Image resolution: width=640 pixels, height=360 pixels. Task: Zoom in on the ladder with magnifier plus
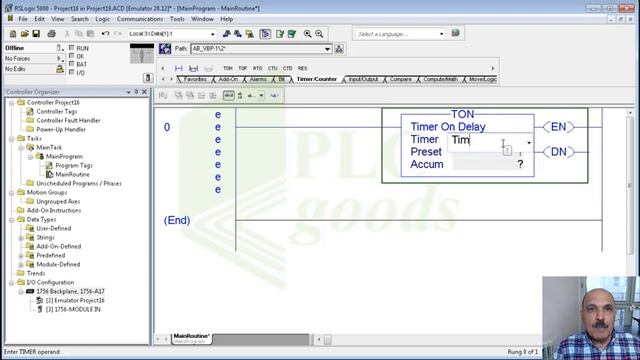[x=307, y=34]
